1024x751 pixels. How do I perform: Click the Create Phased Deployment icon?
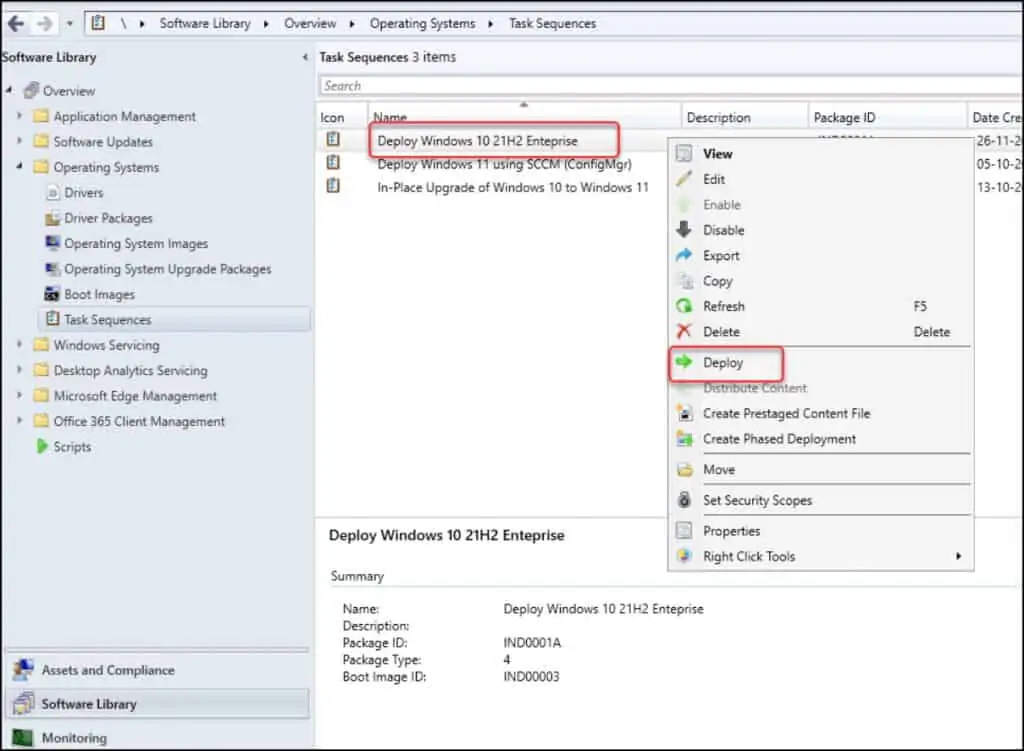pos(684,438)
